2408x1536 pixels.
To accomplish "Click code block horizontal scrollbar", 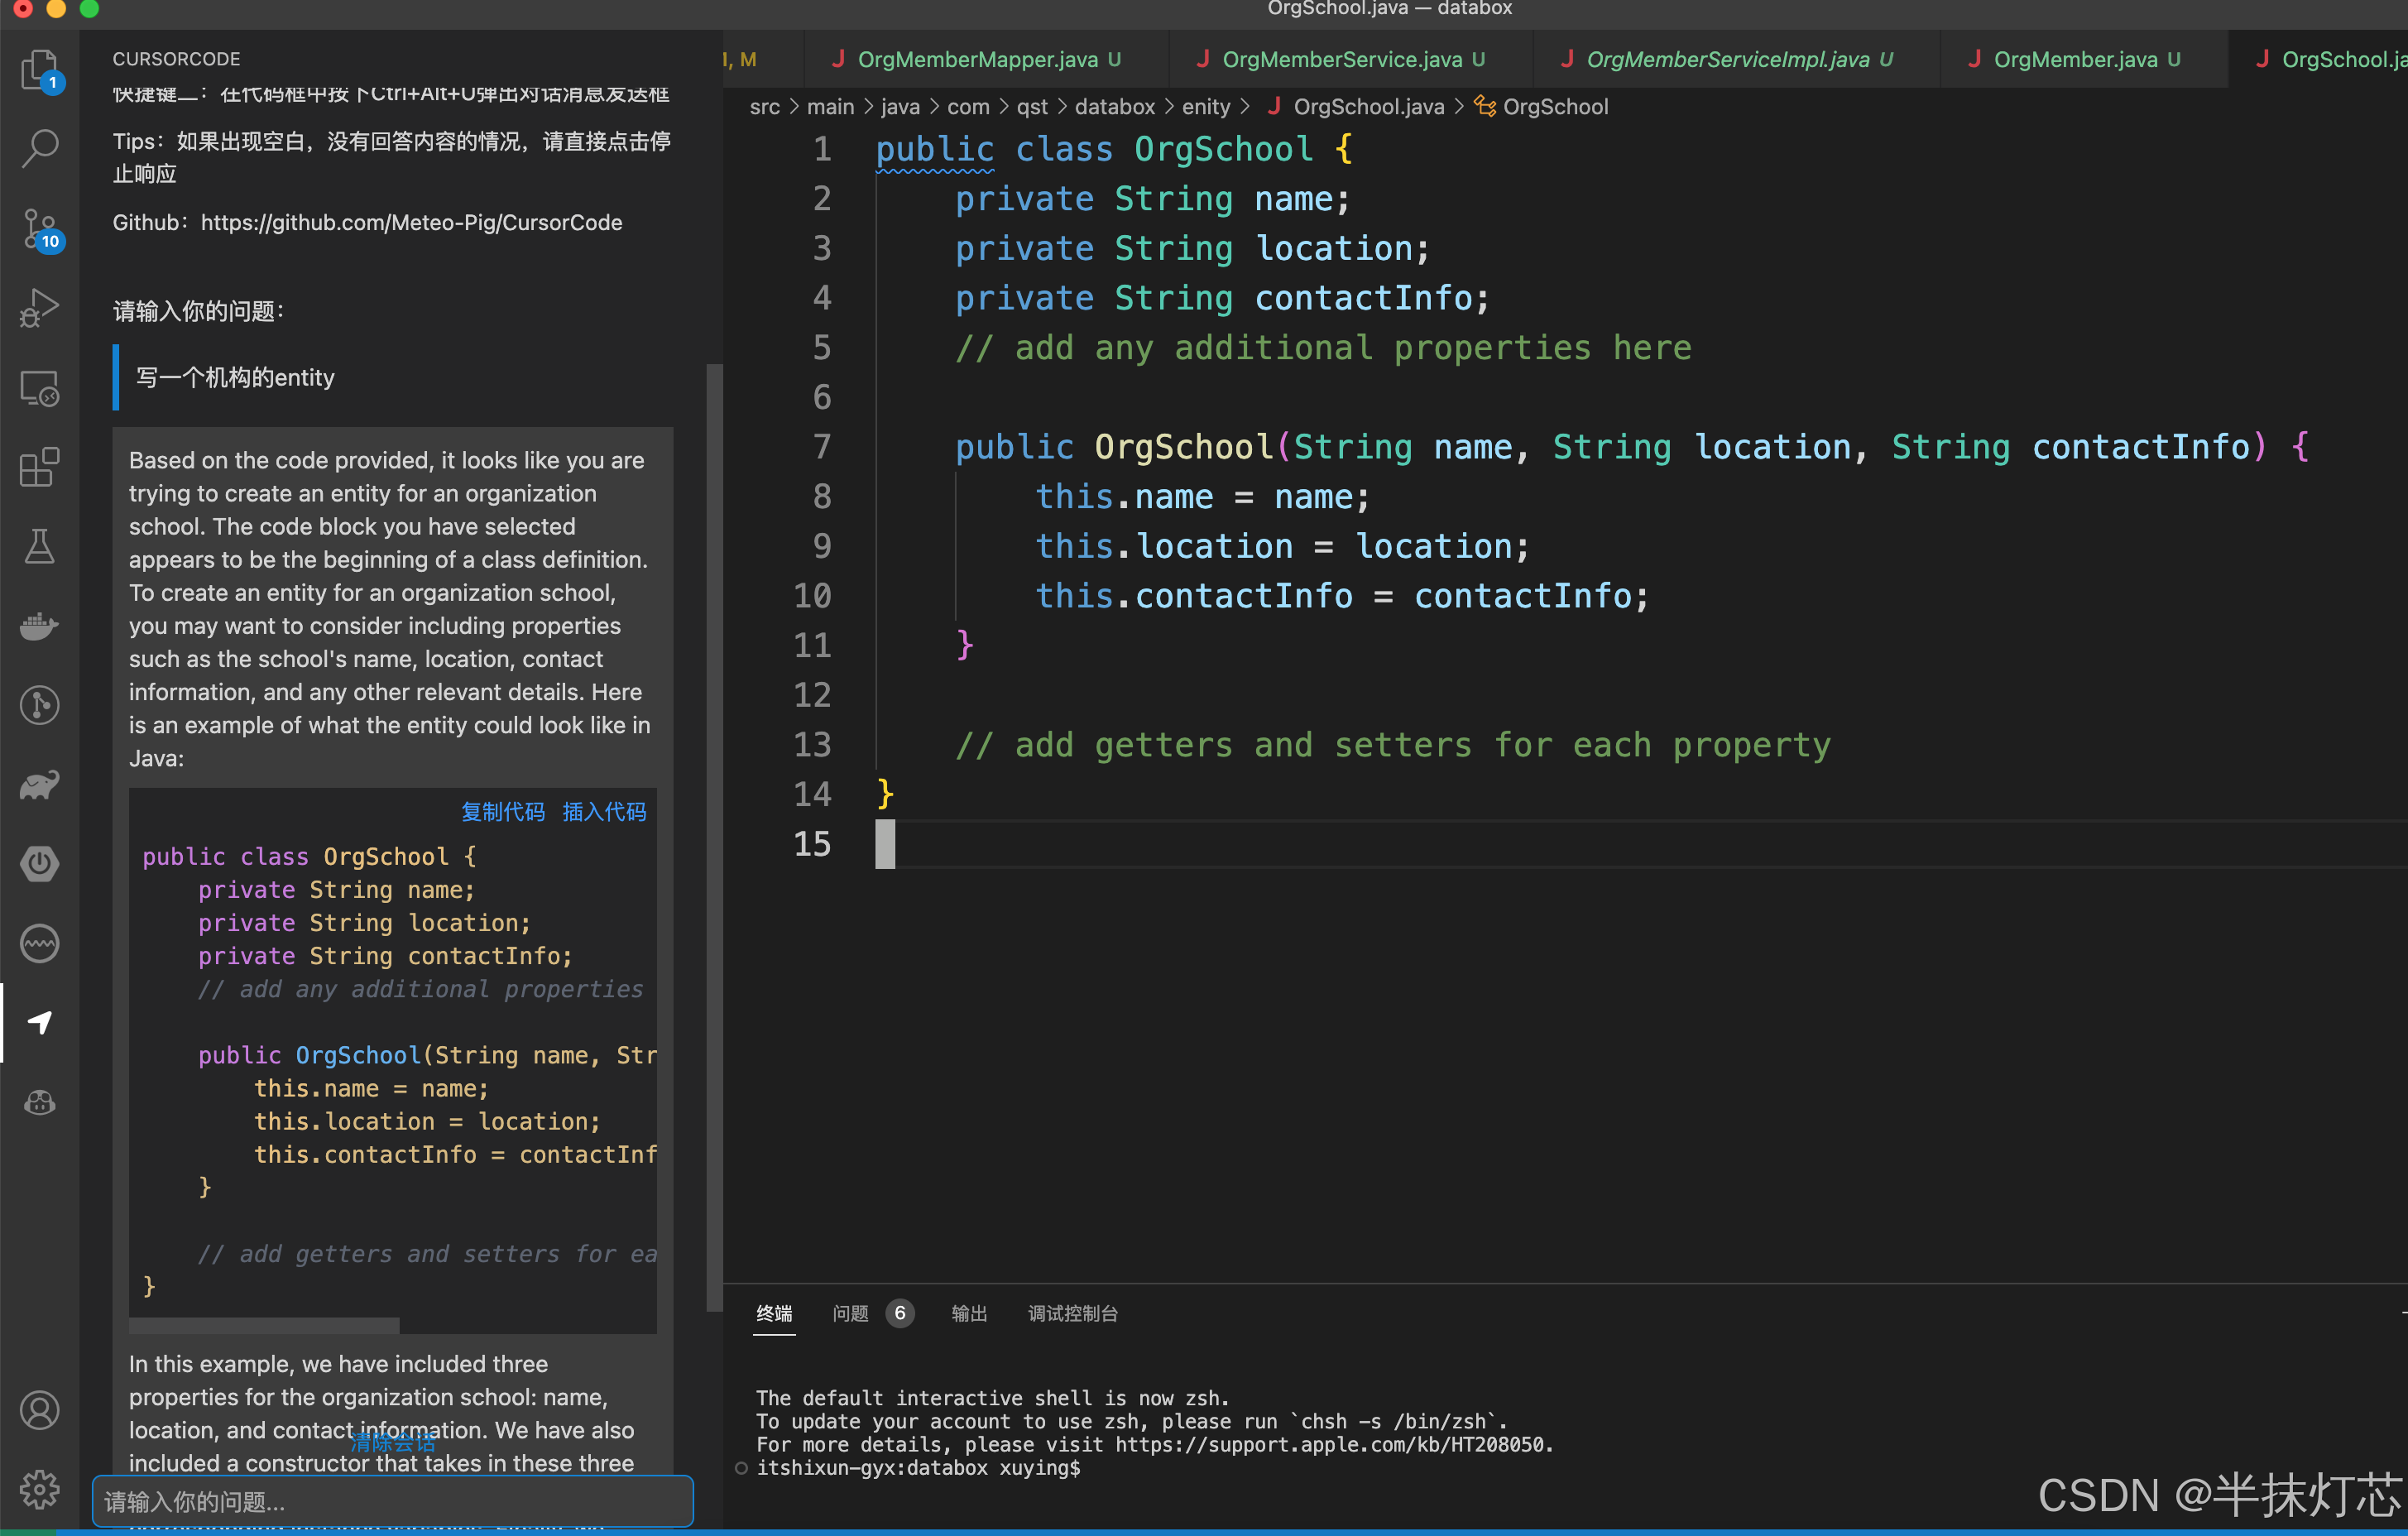I will coord(265,1325).
